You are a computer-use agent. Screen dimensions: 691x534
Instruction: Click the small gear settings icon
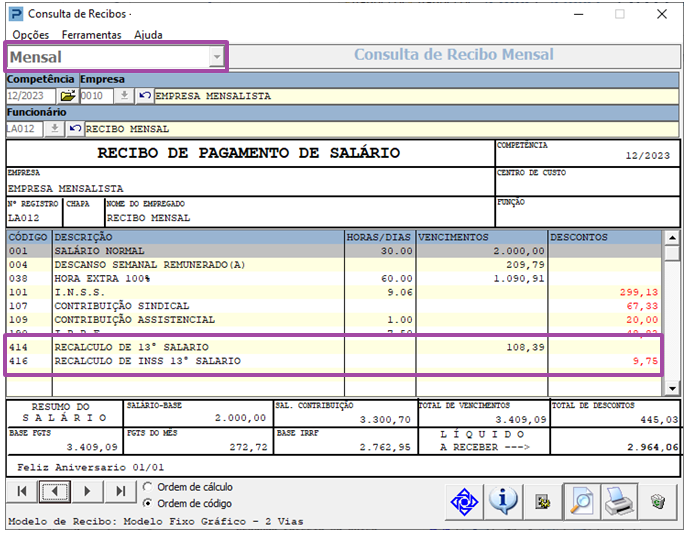(542, 502)
